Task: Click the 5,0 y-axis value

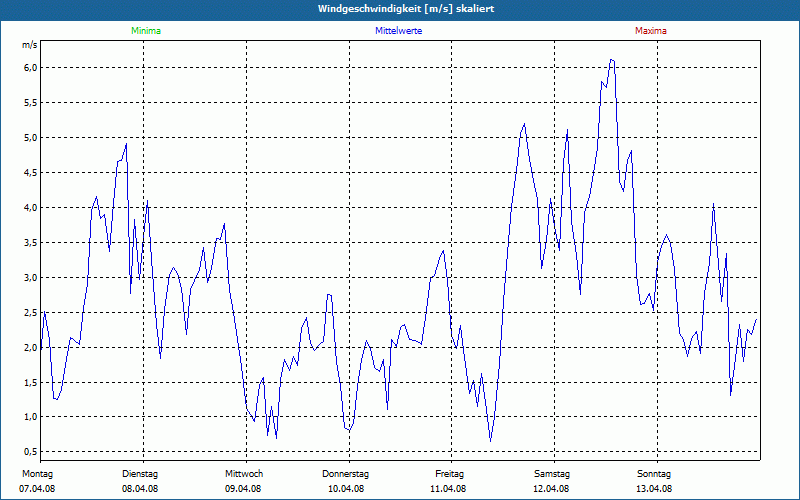Action: coord(31,138)
